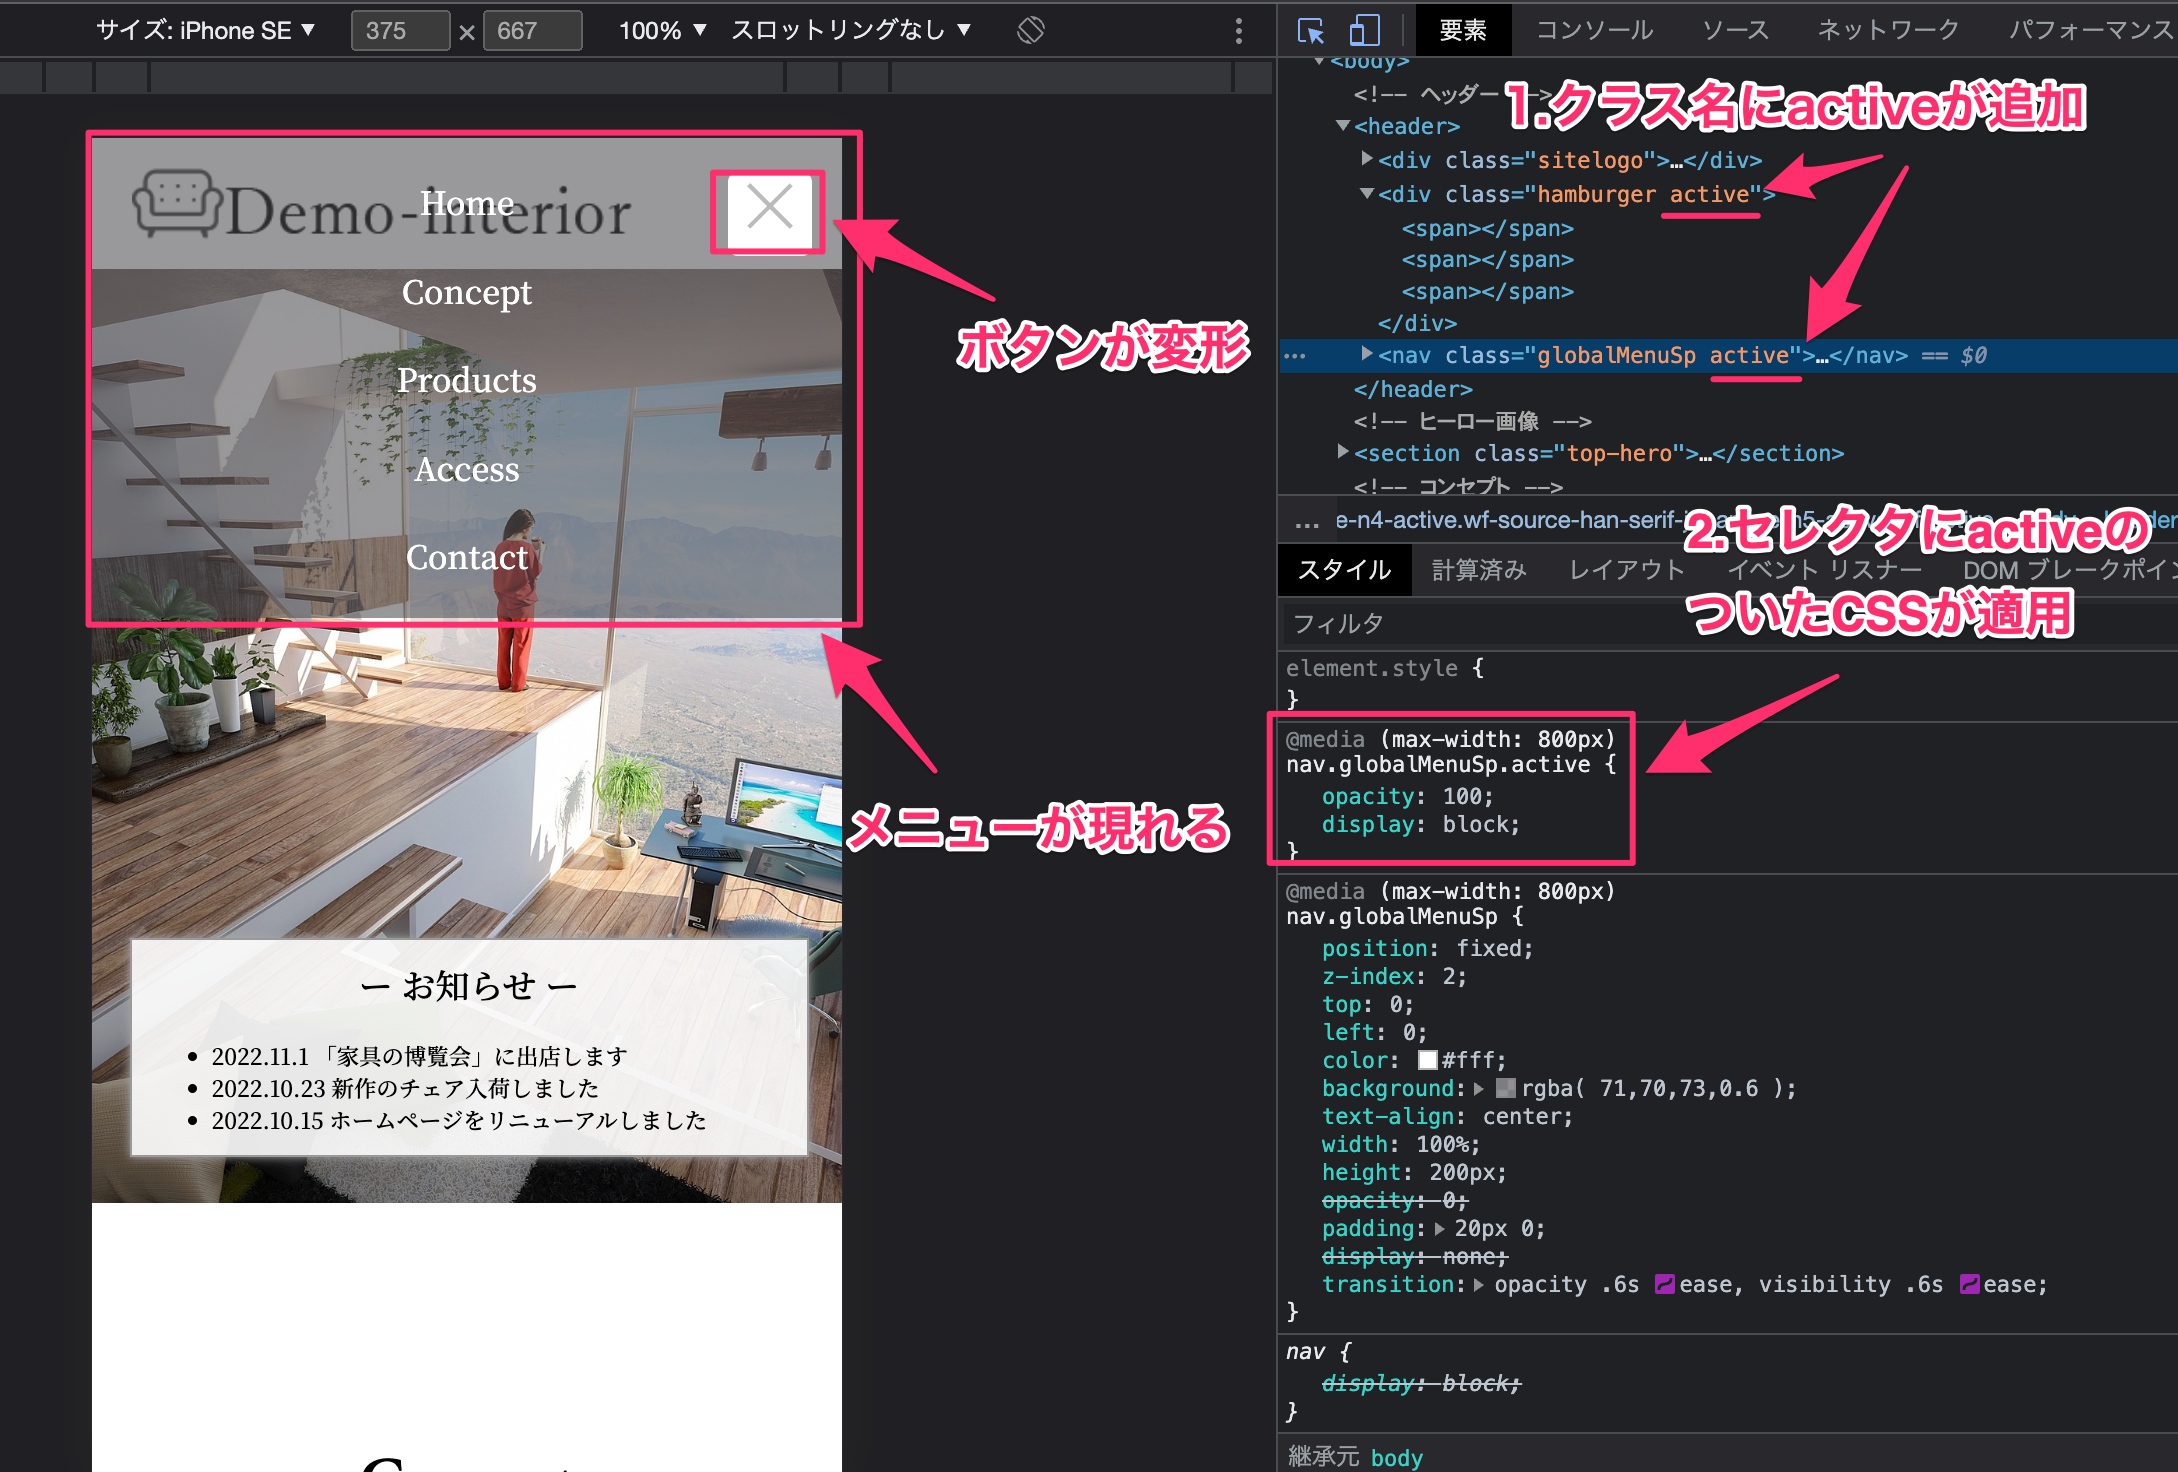Expand the padding property value triangle

coord(1440,1229)
